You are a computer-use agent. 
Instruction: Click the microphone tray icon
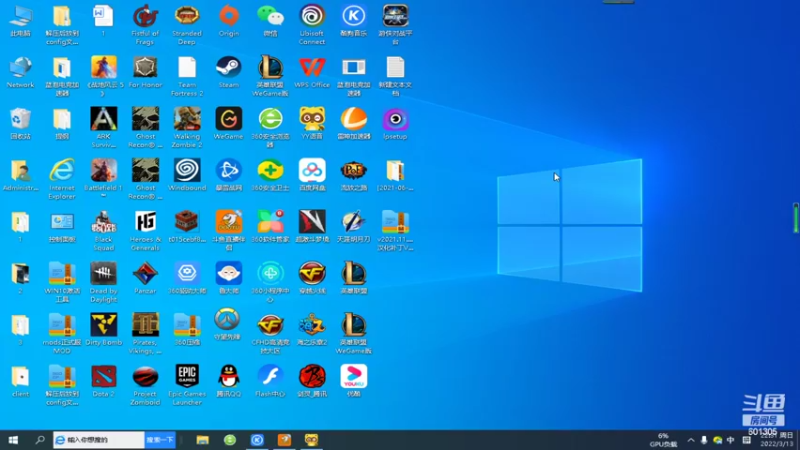[704, 440]
